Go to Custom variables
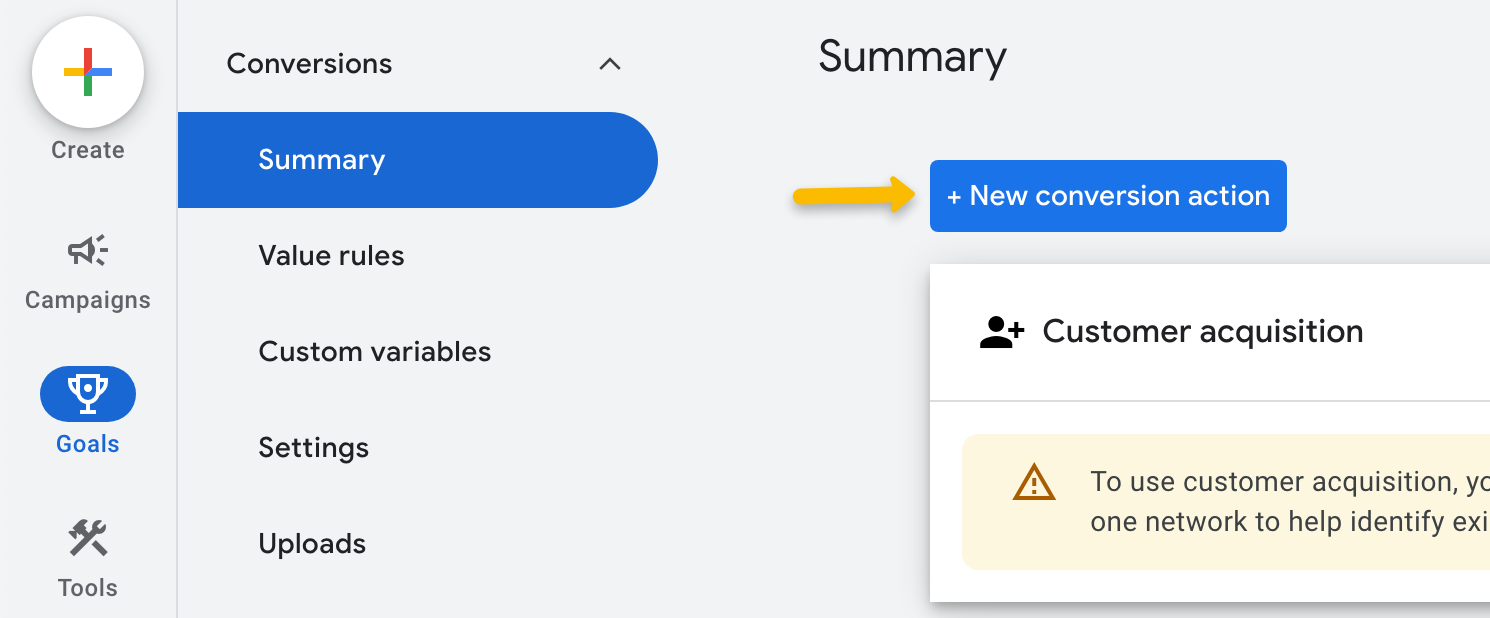The image size is (1490, 618). (x=374, y=352)
